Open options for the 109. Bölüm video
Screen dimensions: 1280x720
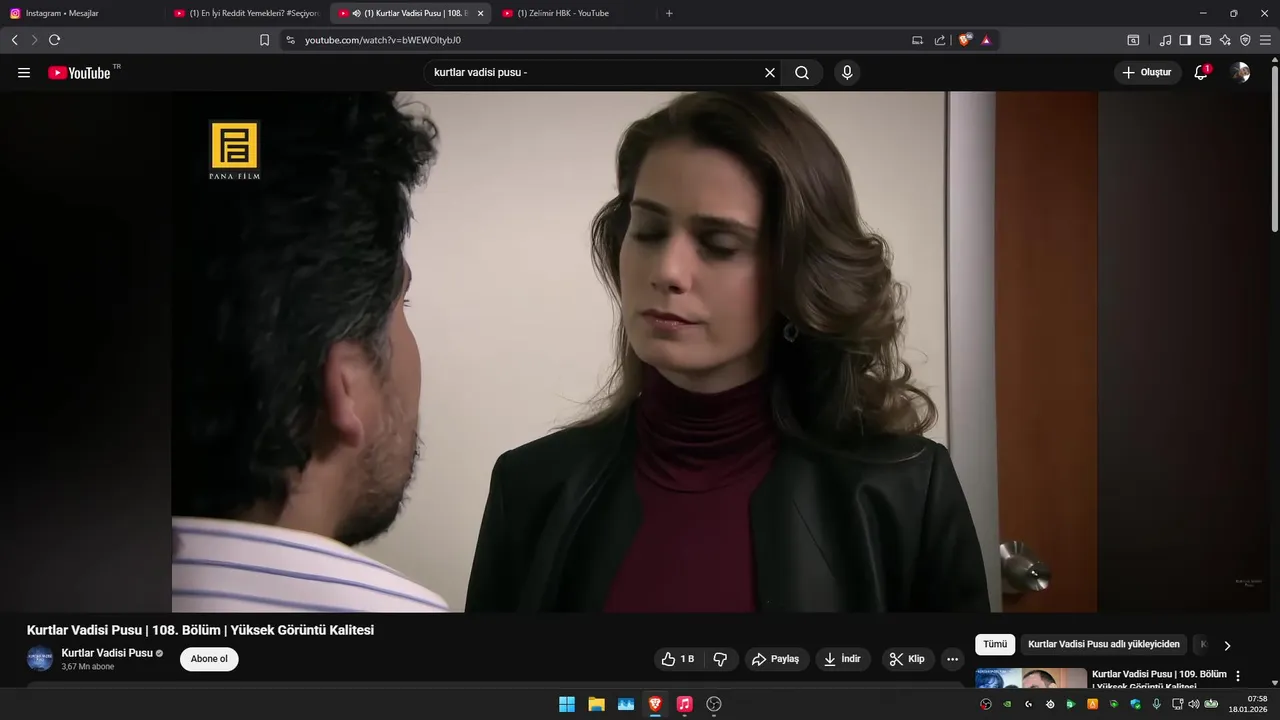(x=1238, y=676)
